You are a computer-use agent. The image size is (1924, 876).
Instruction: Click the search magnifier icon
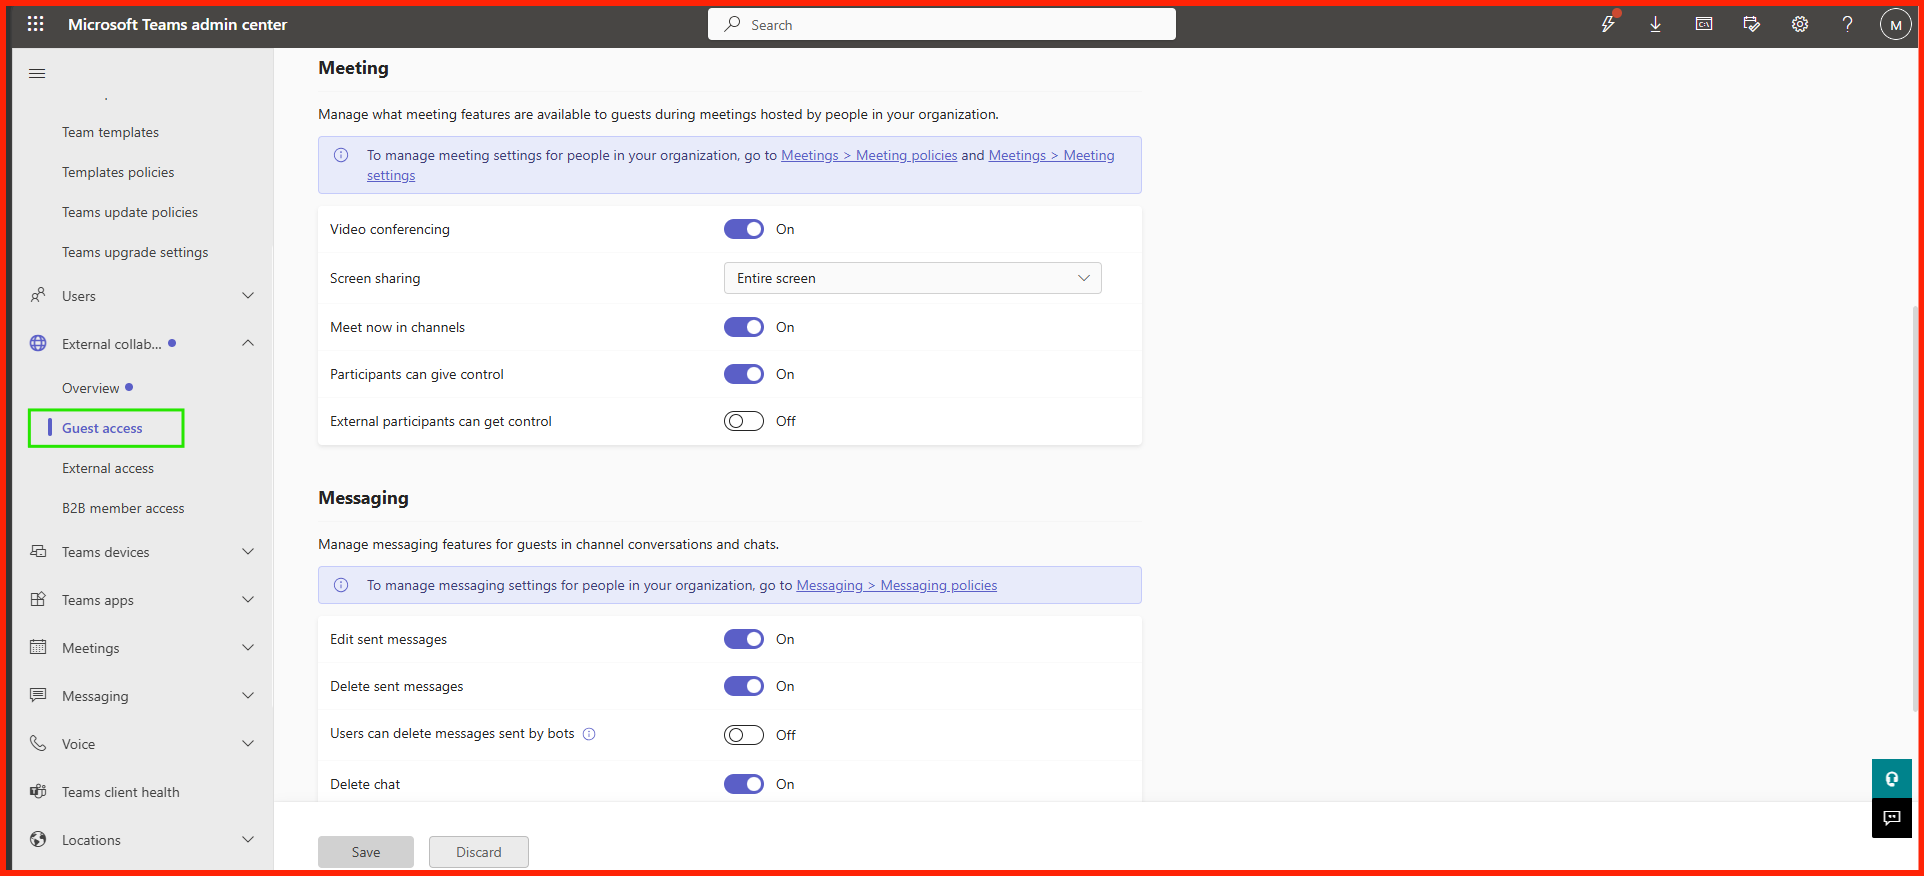point(733,24)
